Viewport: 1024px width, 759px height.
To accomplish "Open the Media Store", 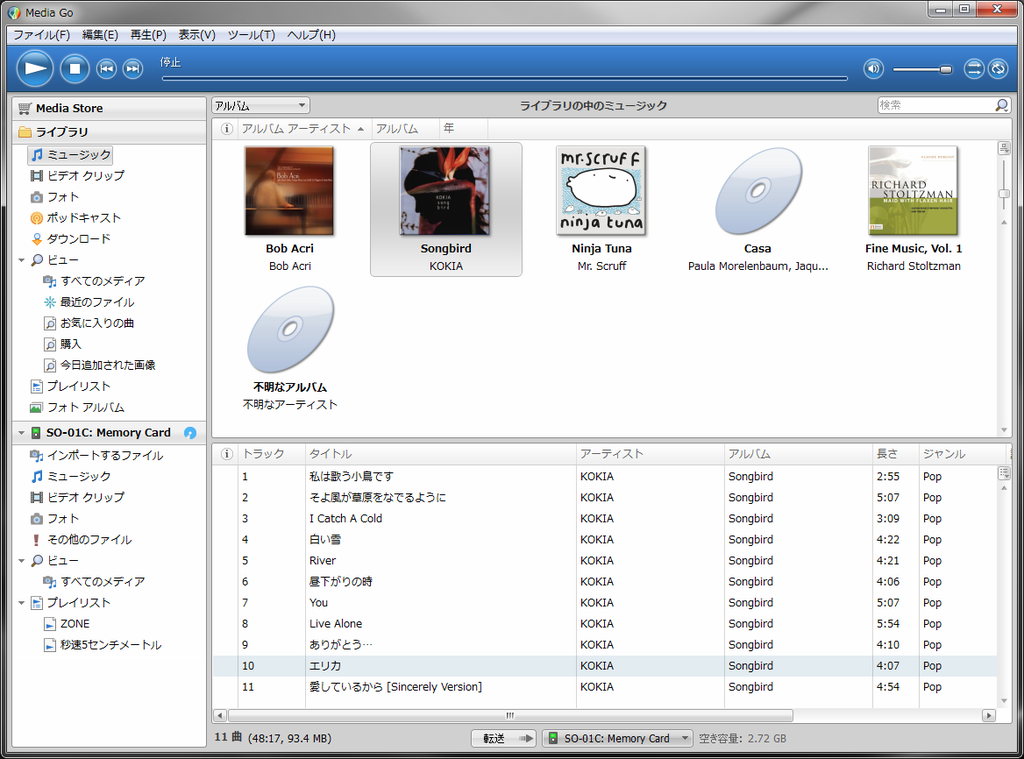I will [109, 108].
